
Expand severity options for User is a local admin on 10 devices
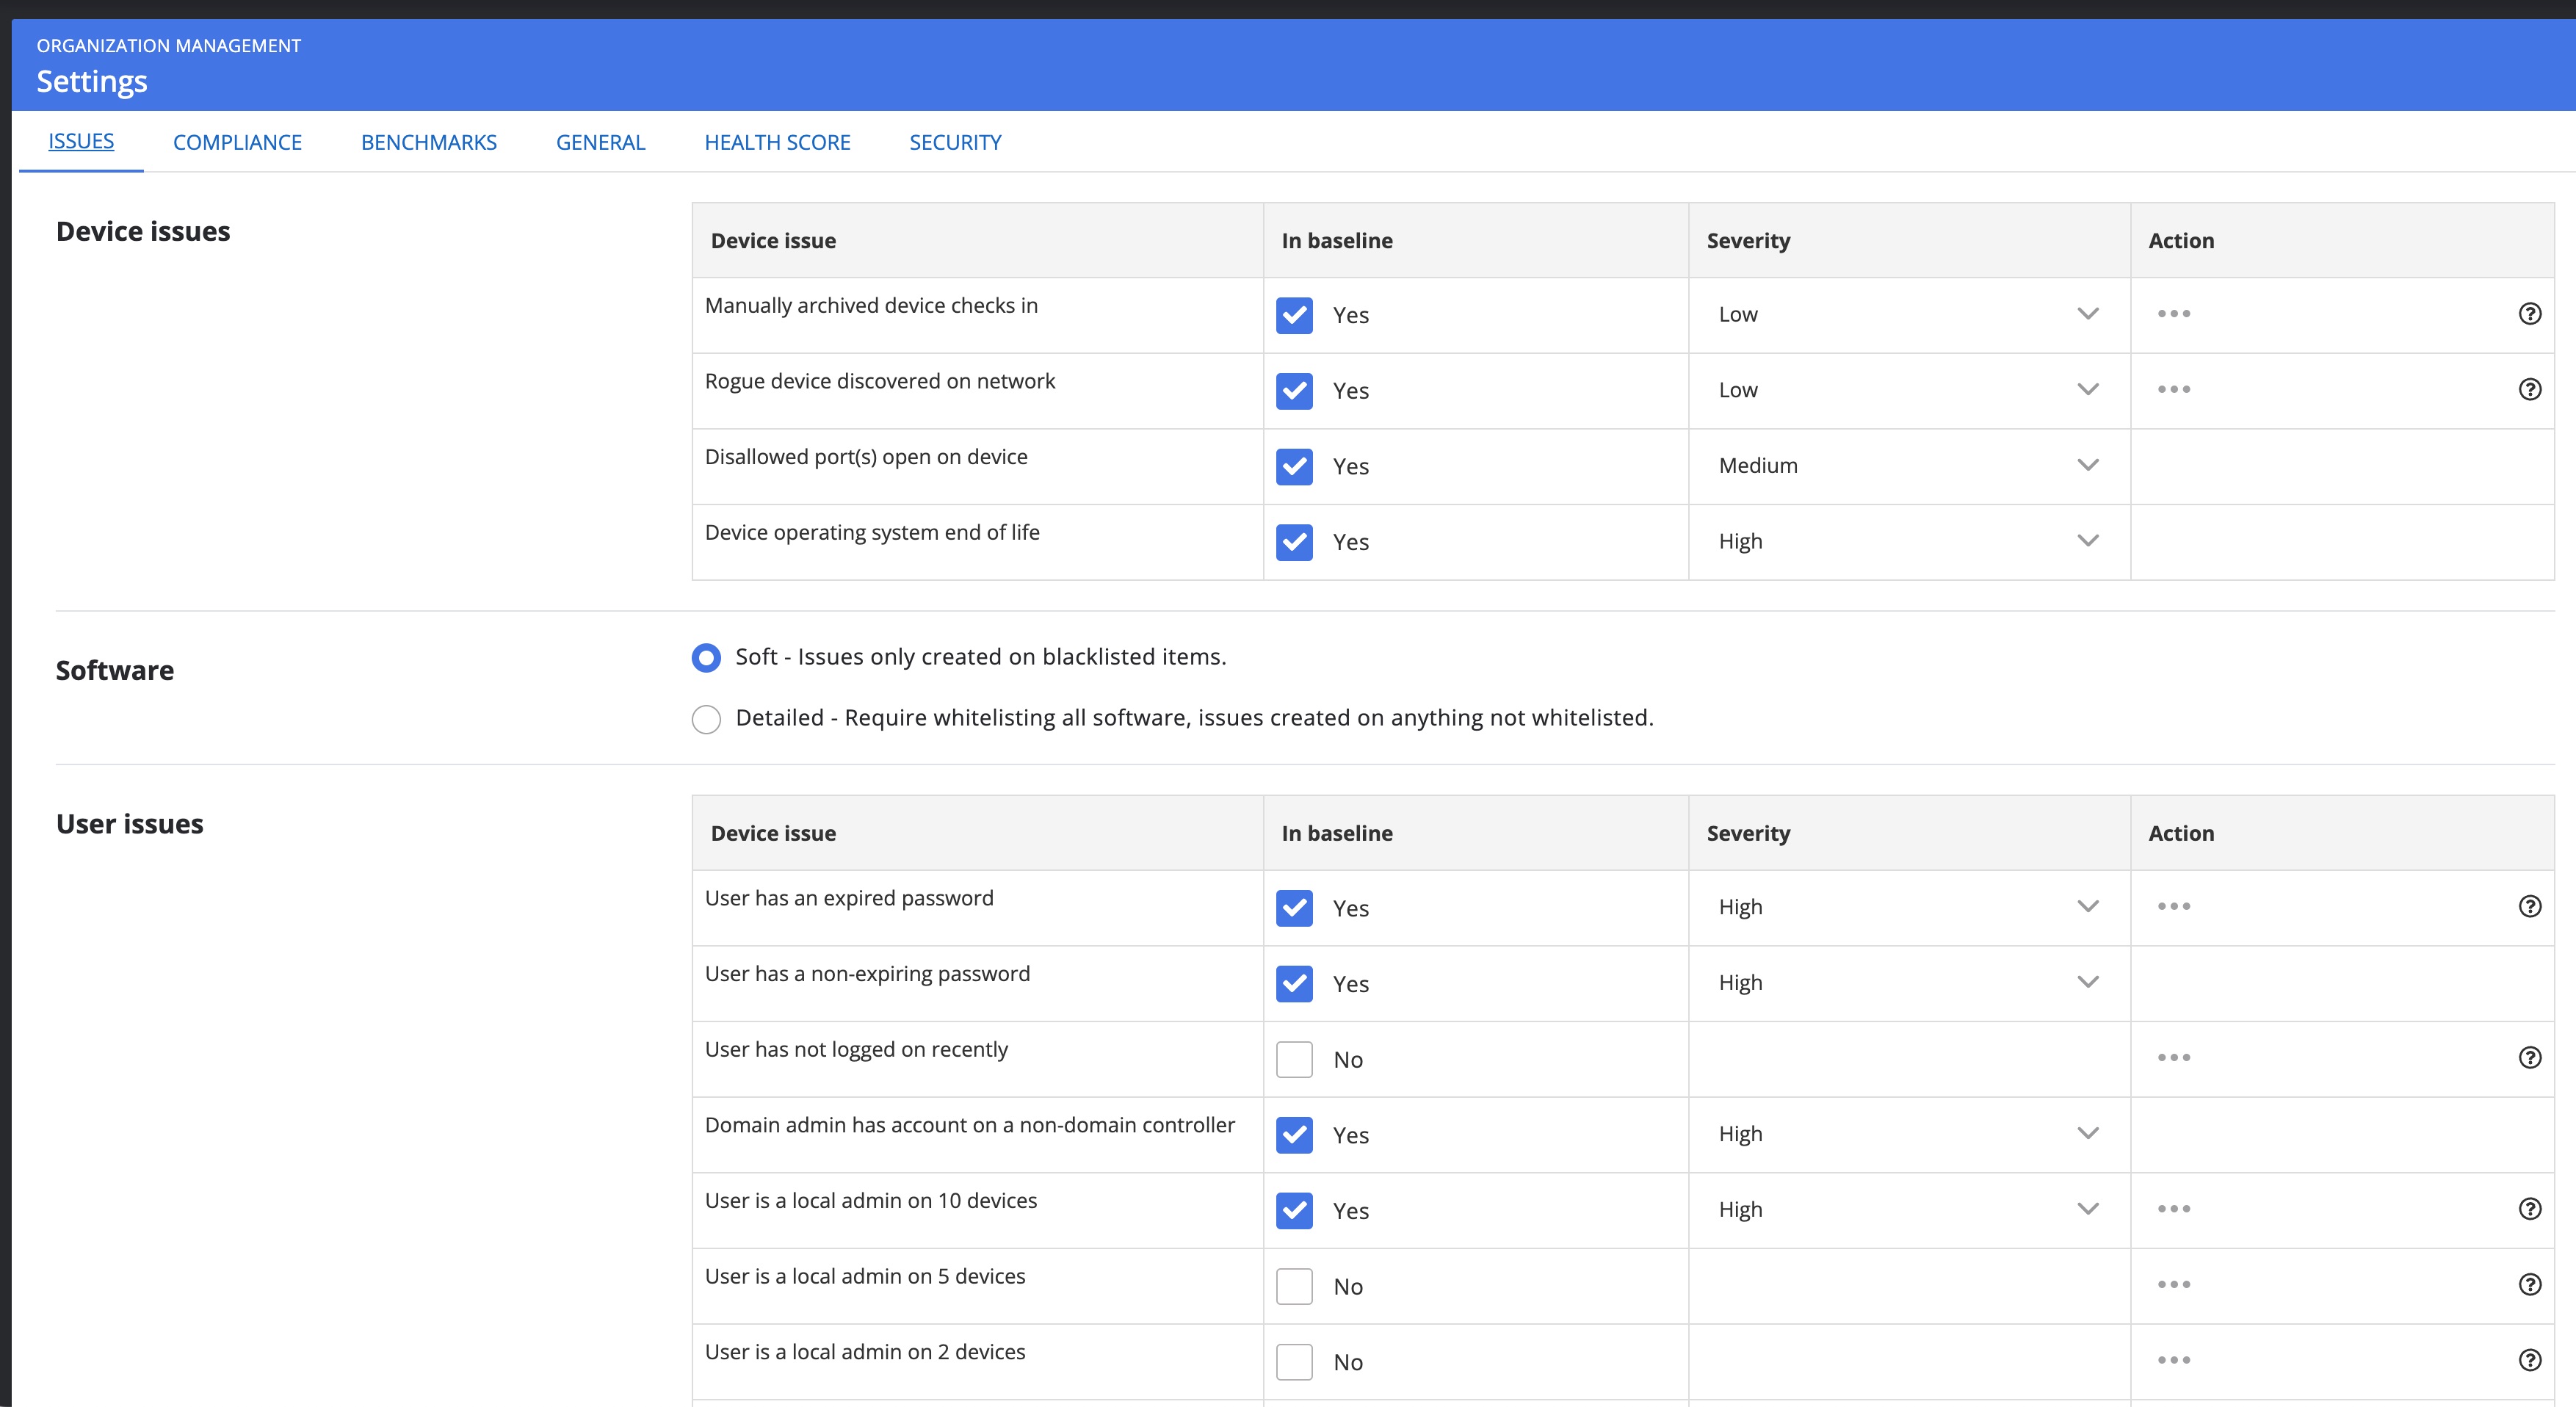[x=2087, y=1208]
